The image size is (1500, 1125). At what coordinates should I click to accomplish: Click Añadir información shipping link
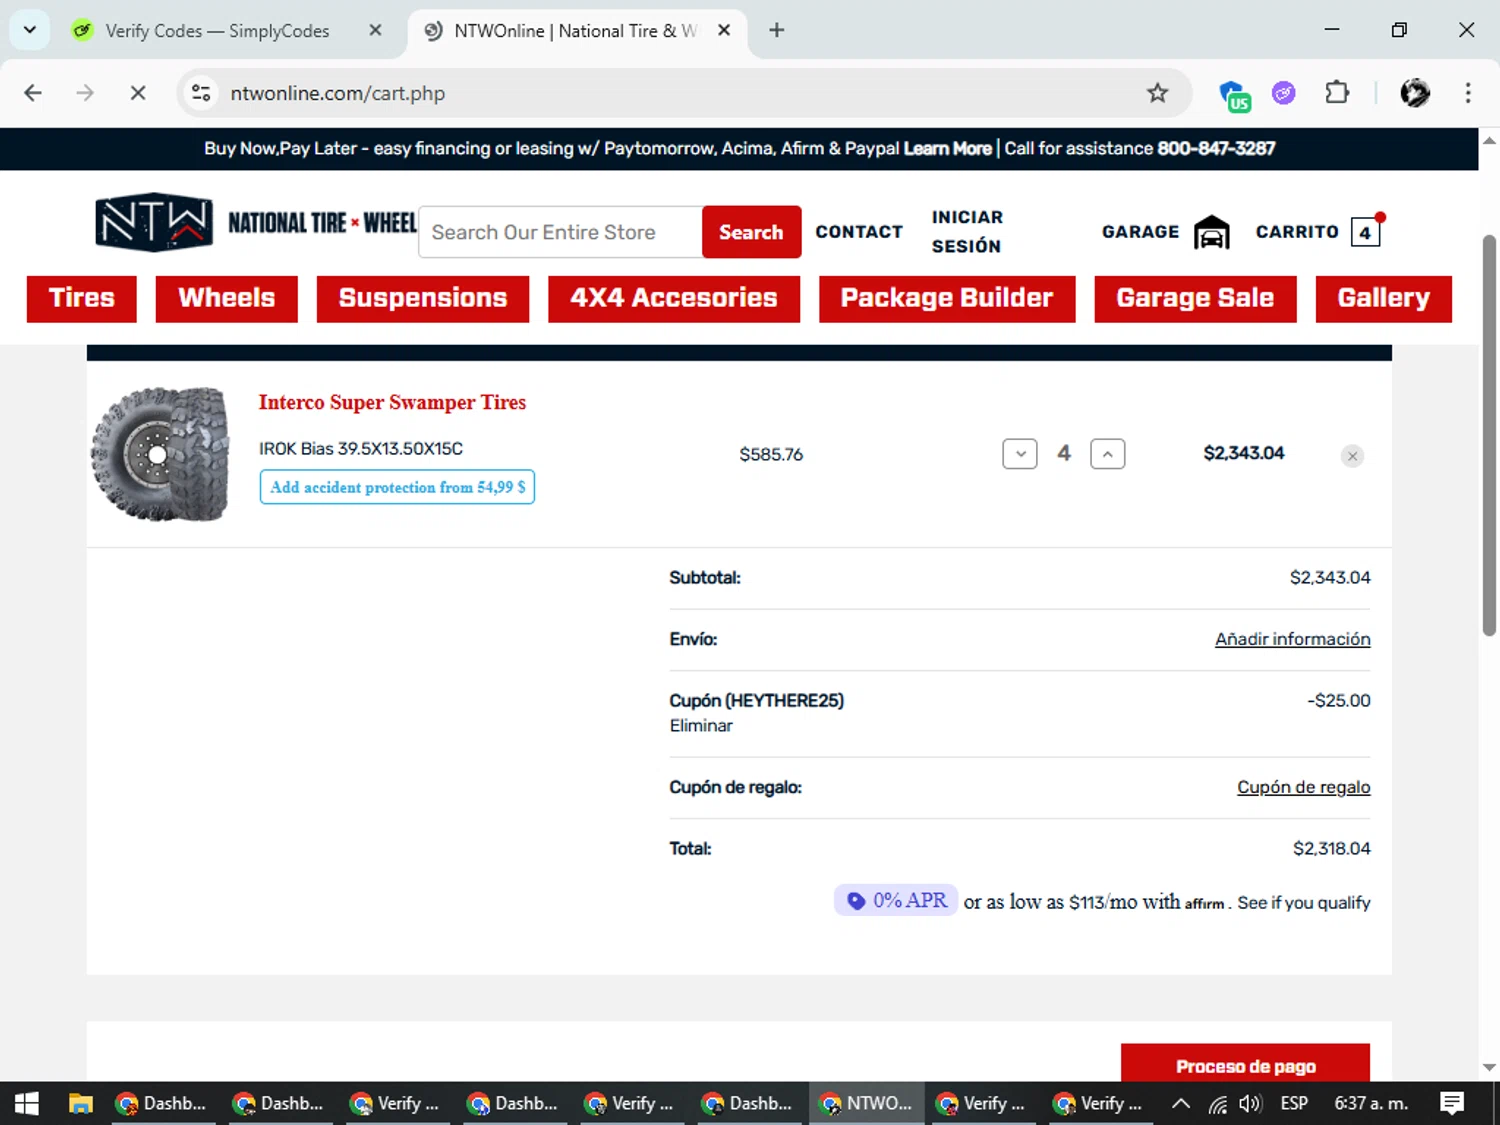pos(1292,639)
